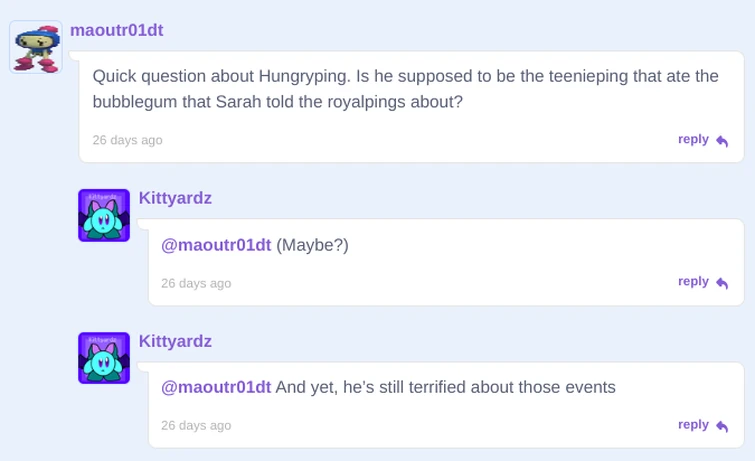The image size is (755, 461).
Task: Click the reply arrow icon on maoutr01dt's comment
Action: tap(722, 141)
